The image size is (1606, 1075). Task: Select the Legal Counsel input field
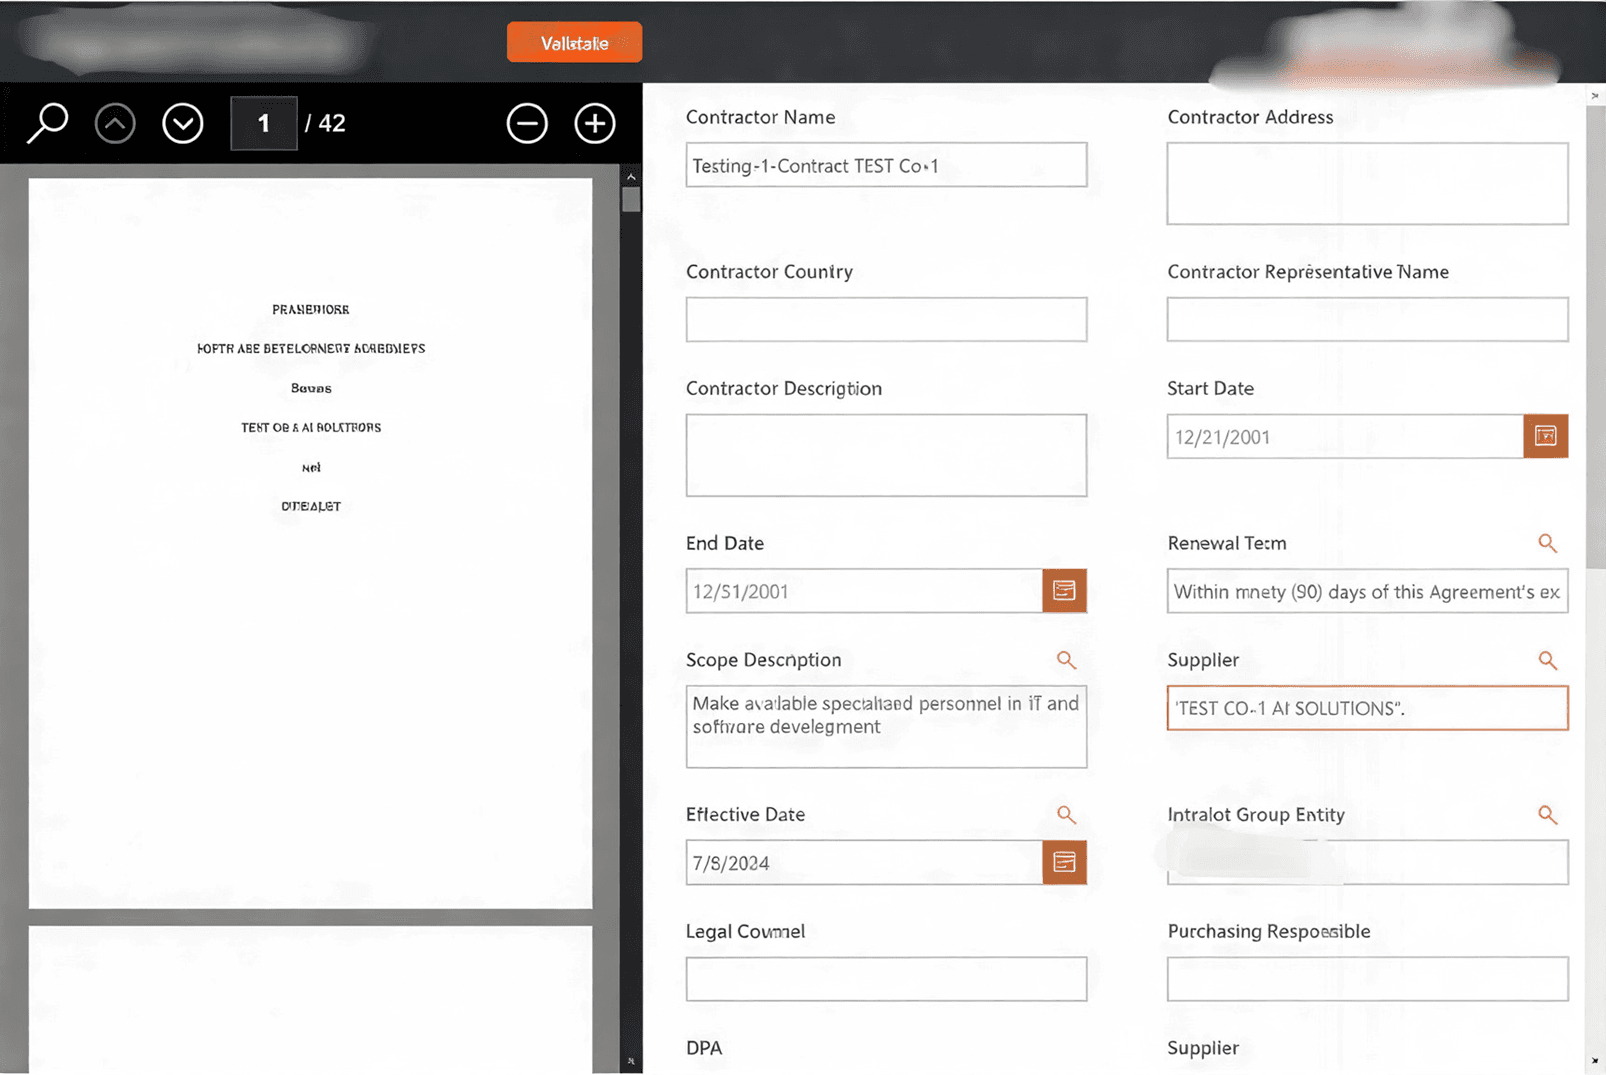click(886, 979)
